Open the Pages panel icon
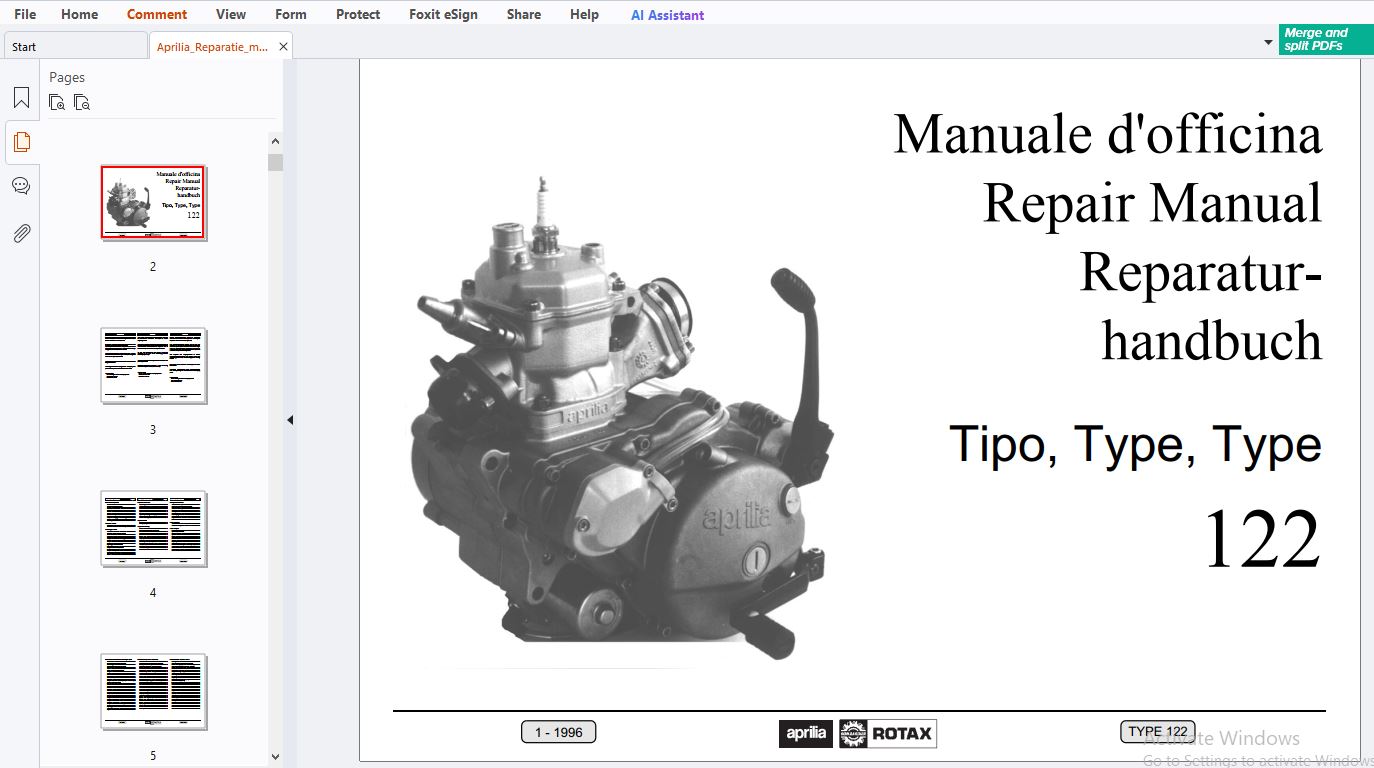This screenshot has width=1374, height=768. [x=21, y=142]
